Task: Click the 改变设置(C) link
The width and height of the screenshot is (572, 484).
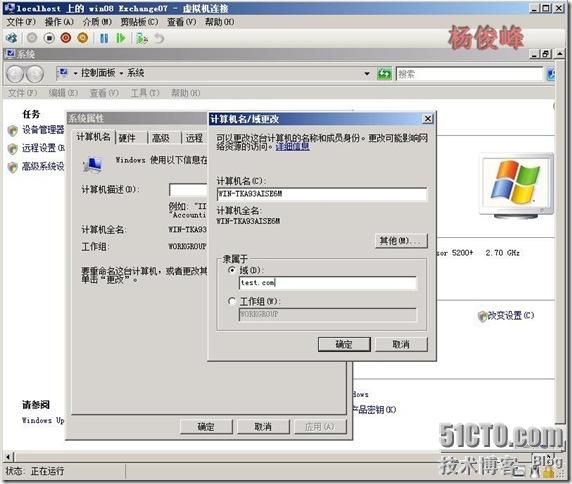Action: point(511,316)
